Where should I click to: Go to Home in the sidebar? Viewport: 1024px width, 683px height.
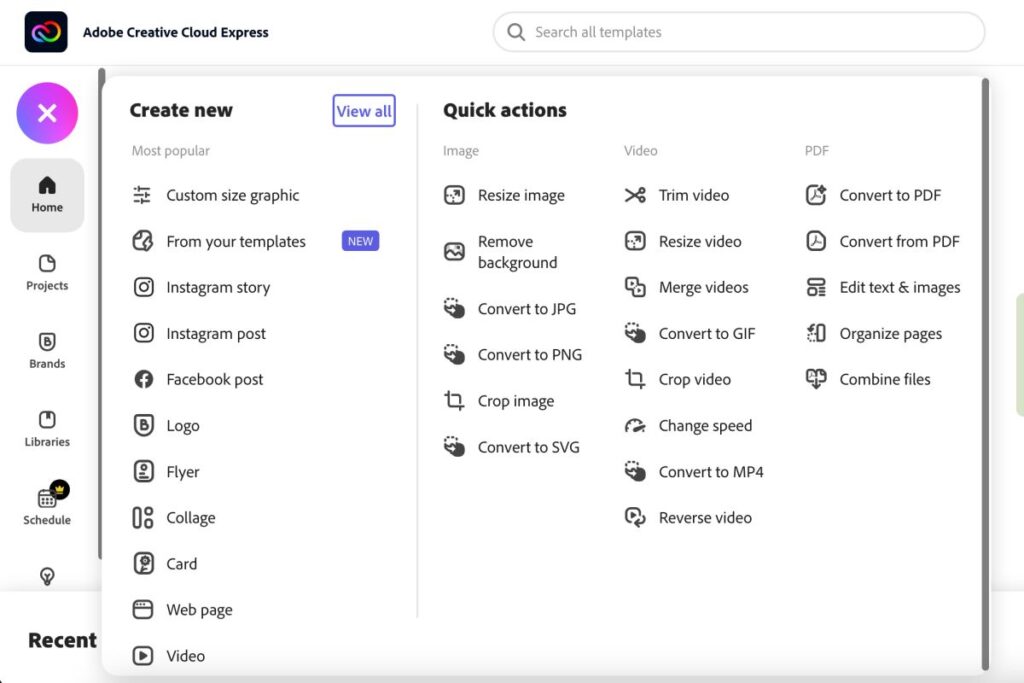click(47, 195)
